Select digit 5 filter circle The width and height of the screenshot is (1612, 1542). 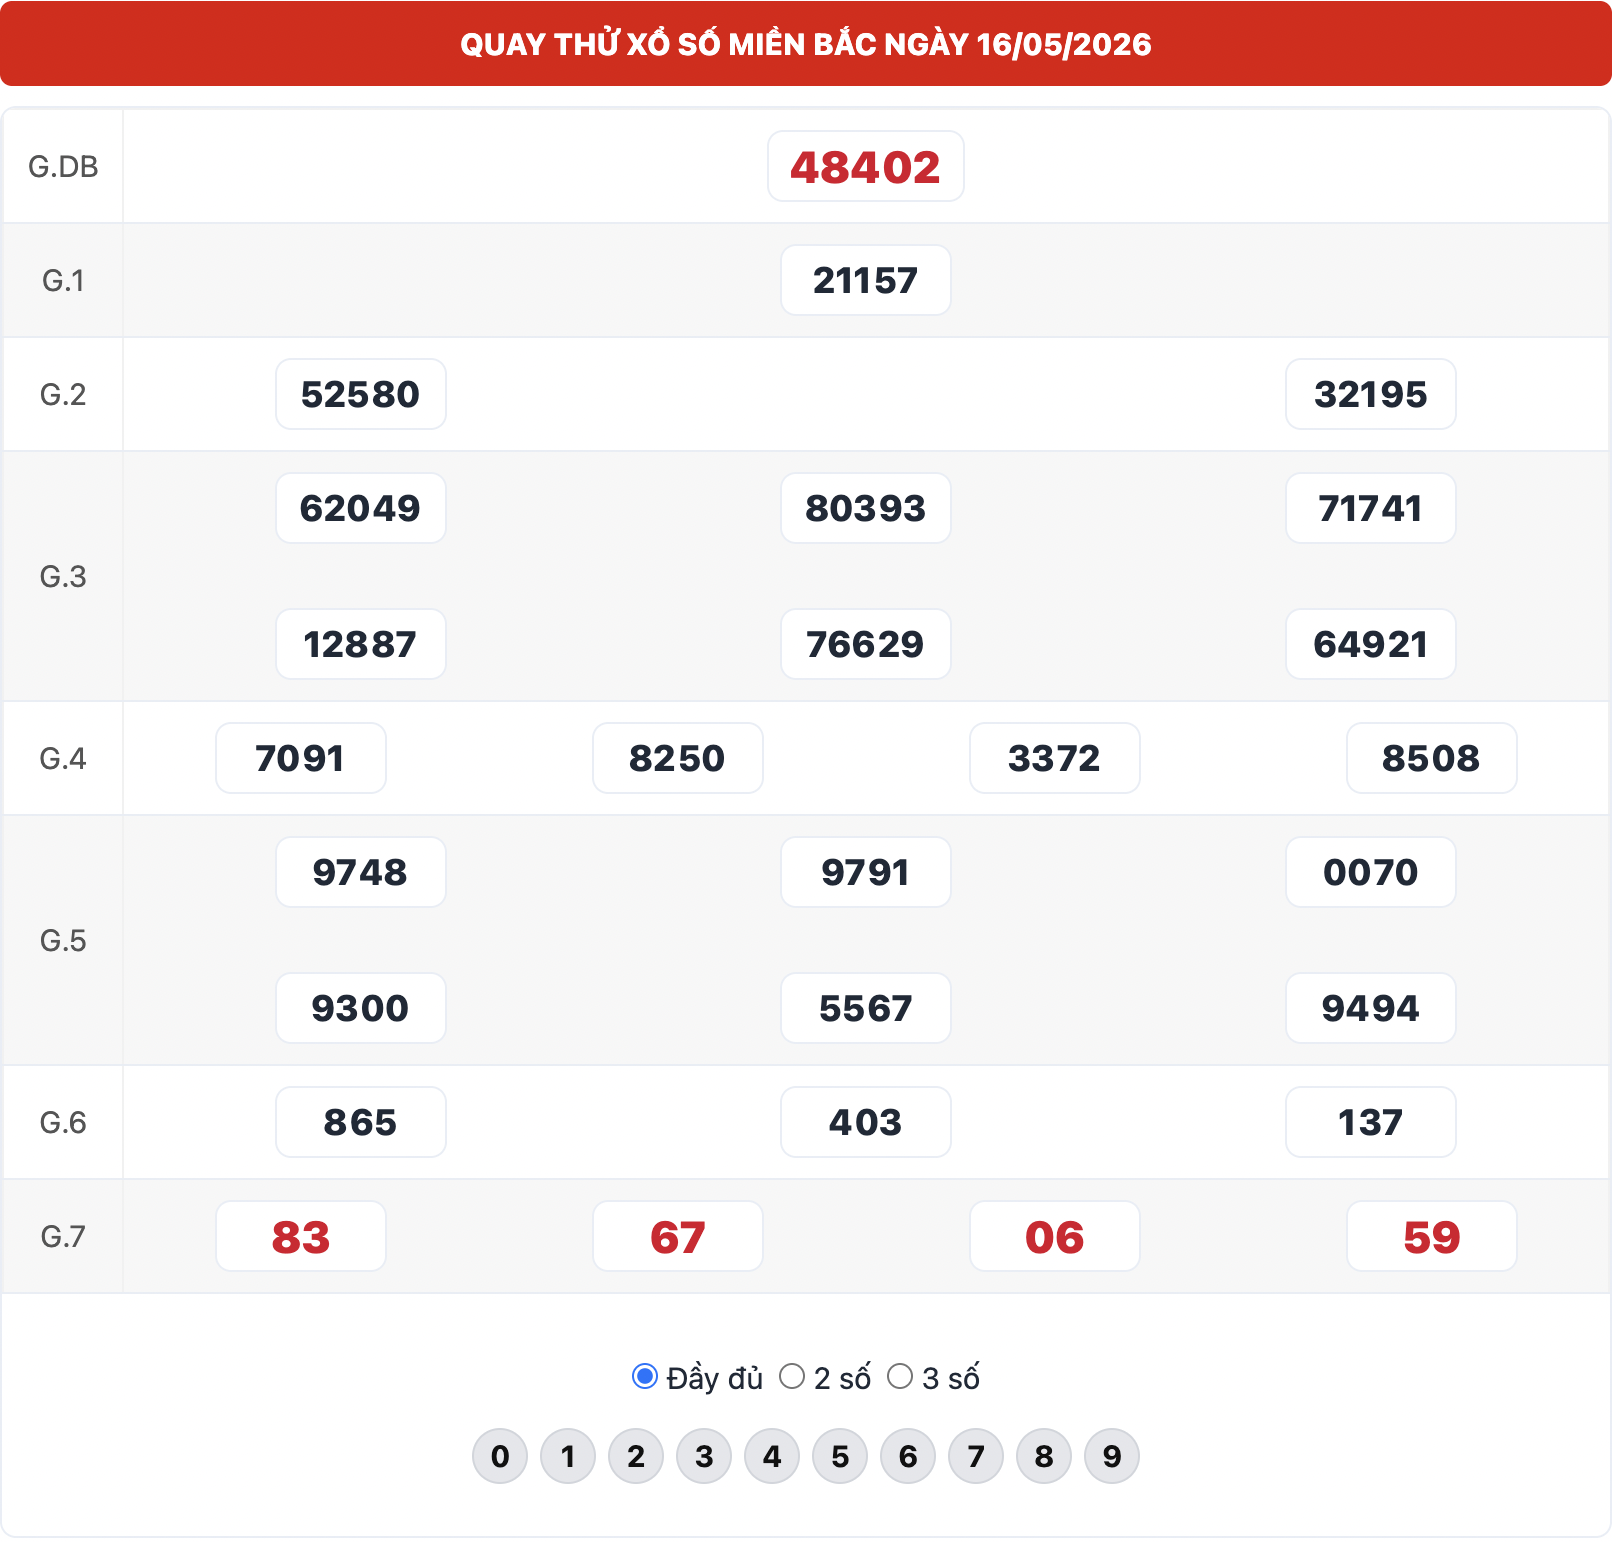840,1456
